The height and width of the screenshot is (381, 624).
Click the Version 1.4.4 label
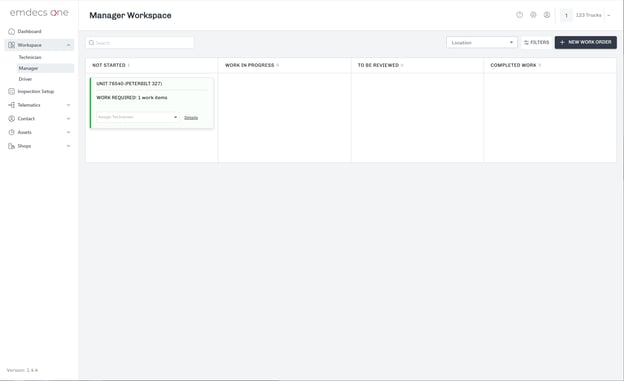(x=22, y=370)
